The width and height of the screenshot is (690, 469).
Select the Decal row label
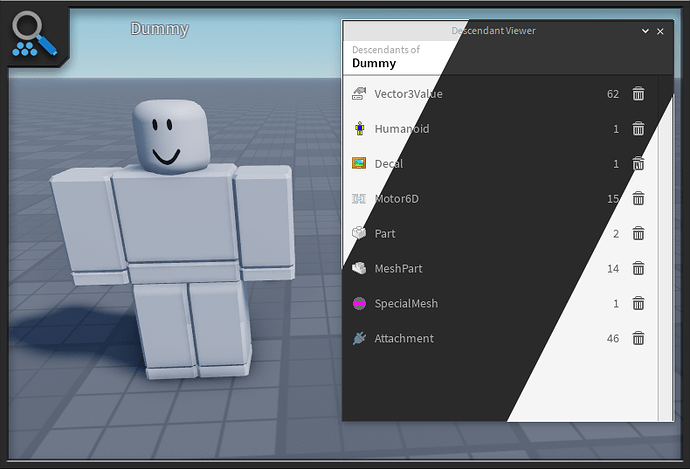point(389,164)
